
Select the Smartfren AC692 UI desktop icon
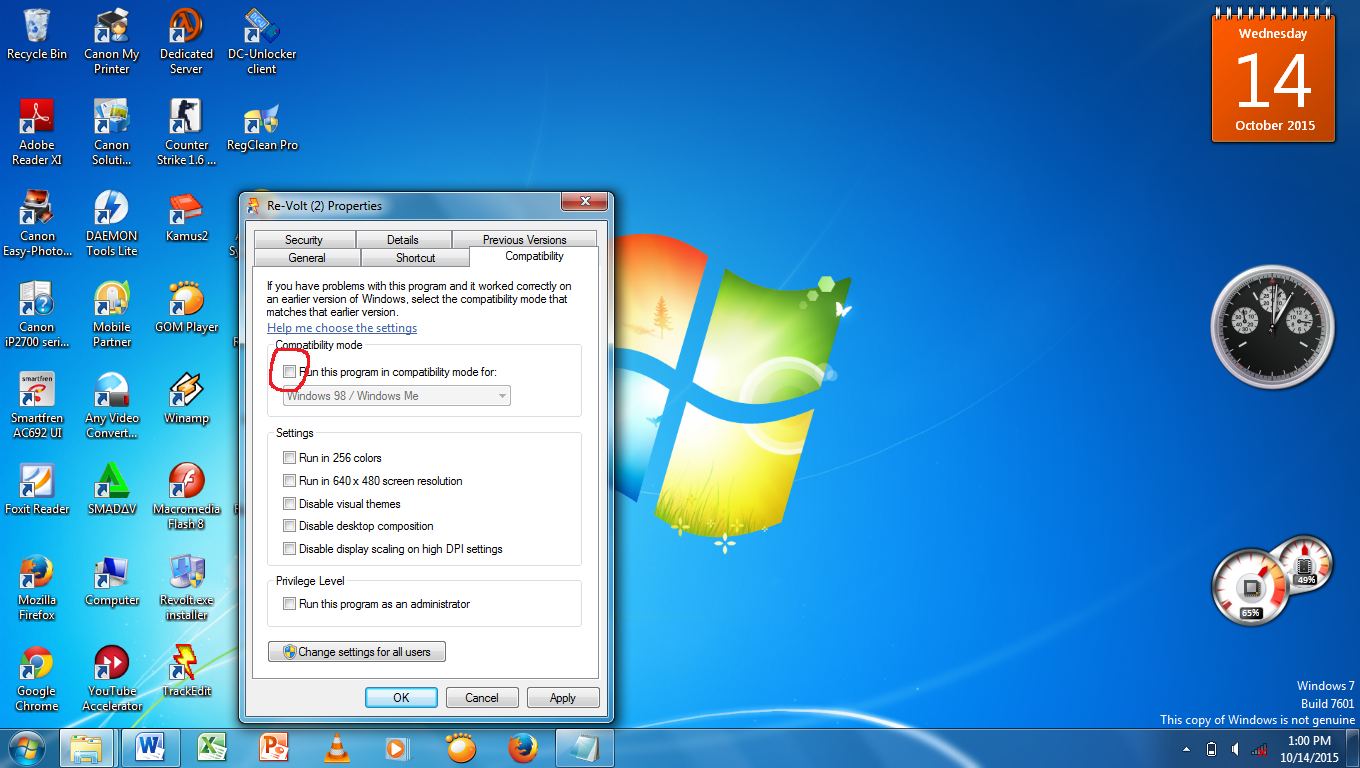tap(37, 406)
